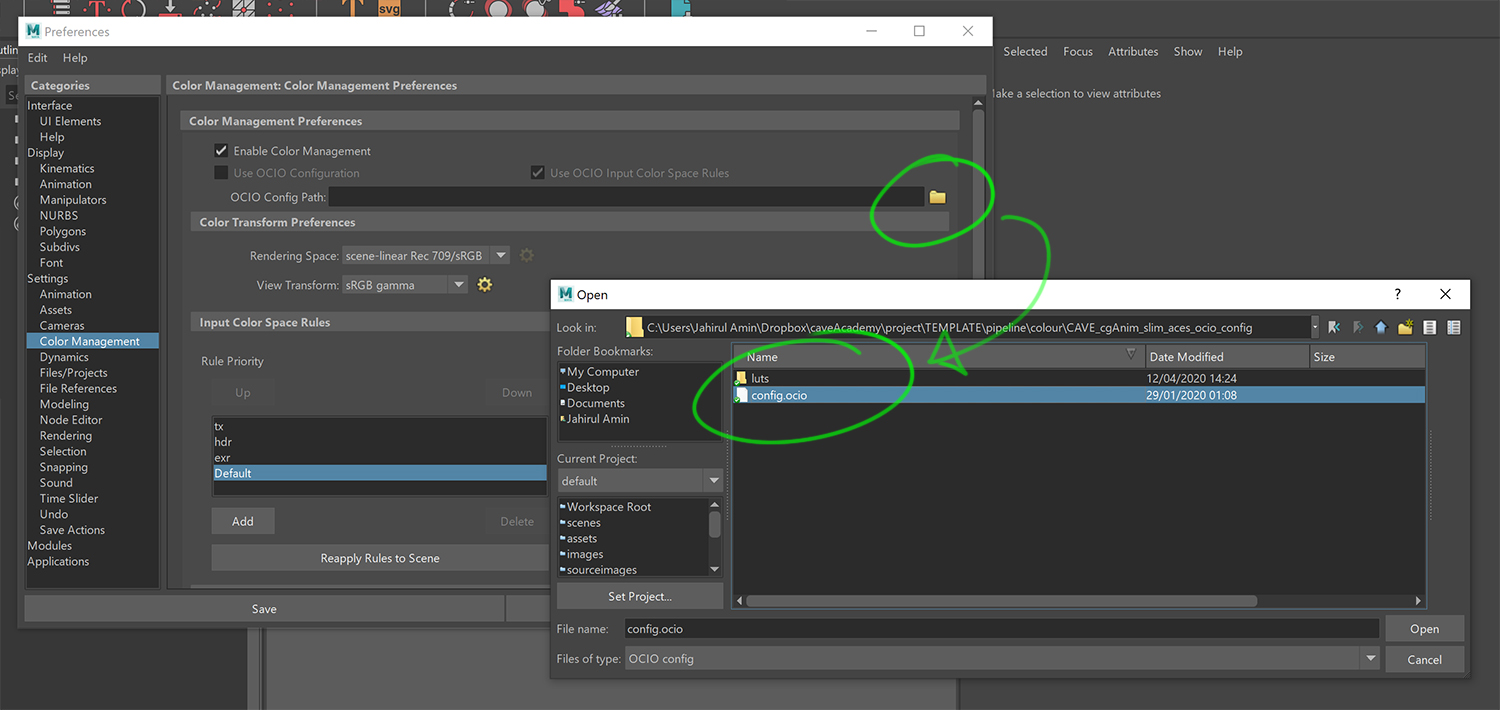Open View Transform gear options
1500x710 pixels.
(x=485, y=285)
